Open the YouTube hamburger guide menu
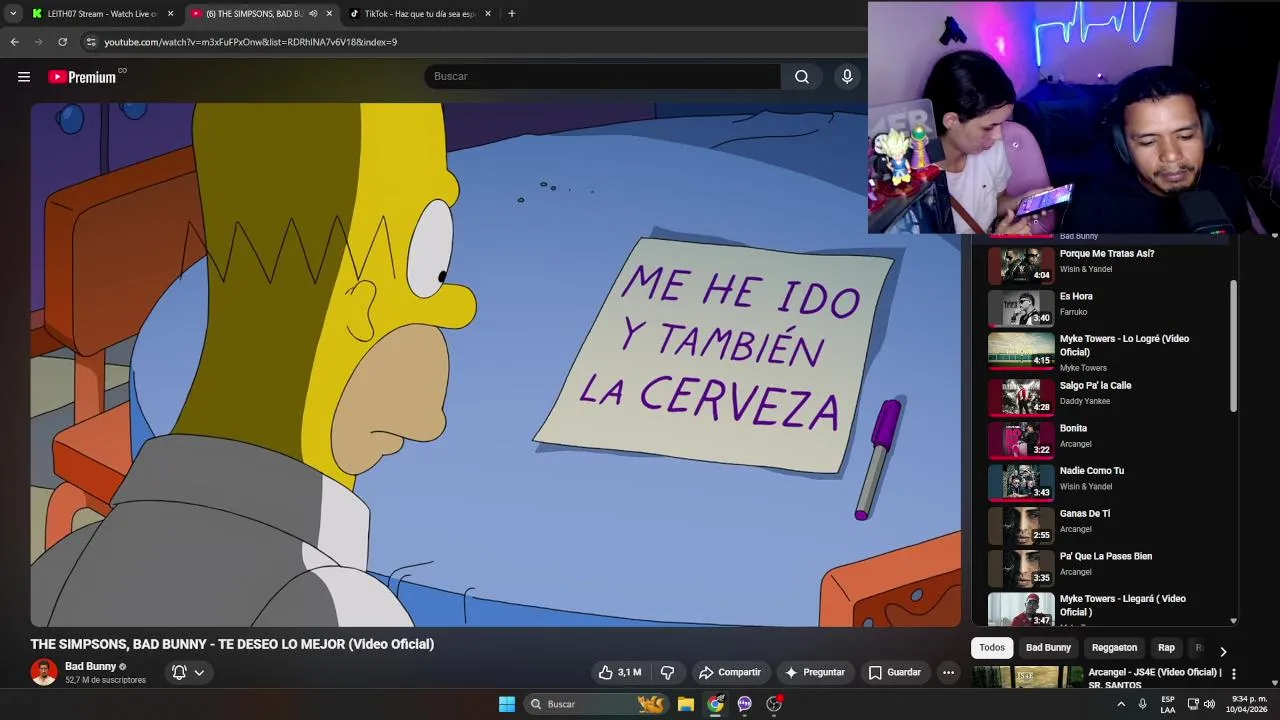Screen dimensions: 1280x720 tap(24, 77)
